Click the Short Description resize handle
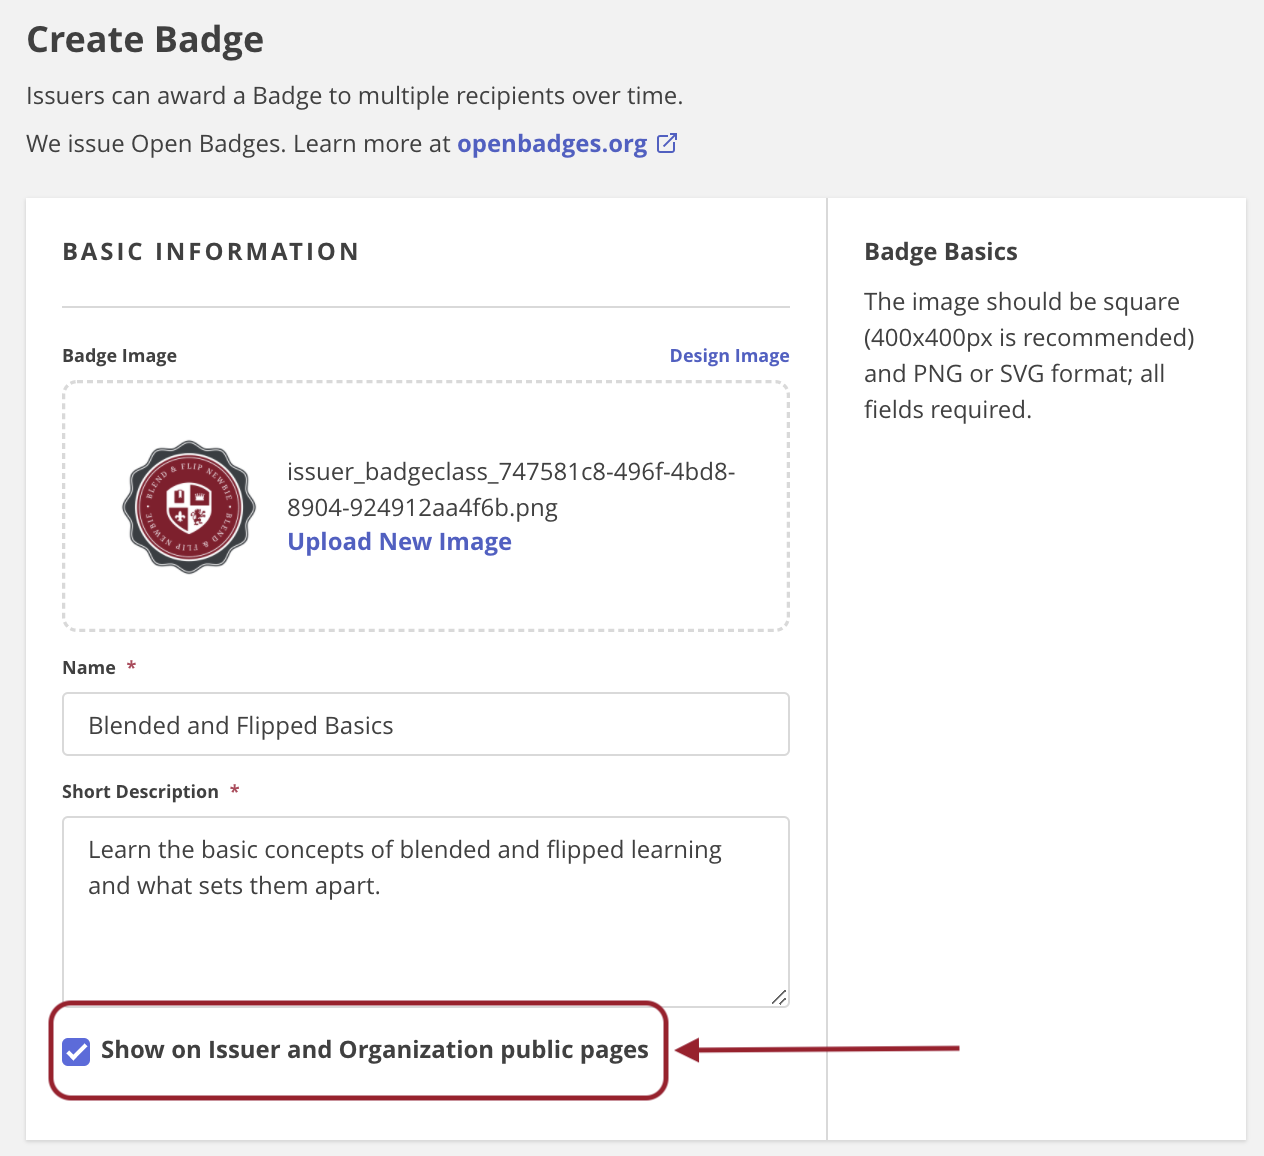The width and height of the screenshot is (1264, 1156). point(779,997)
